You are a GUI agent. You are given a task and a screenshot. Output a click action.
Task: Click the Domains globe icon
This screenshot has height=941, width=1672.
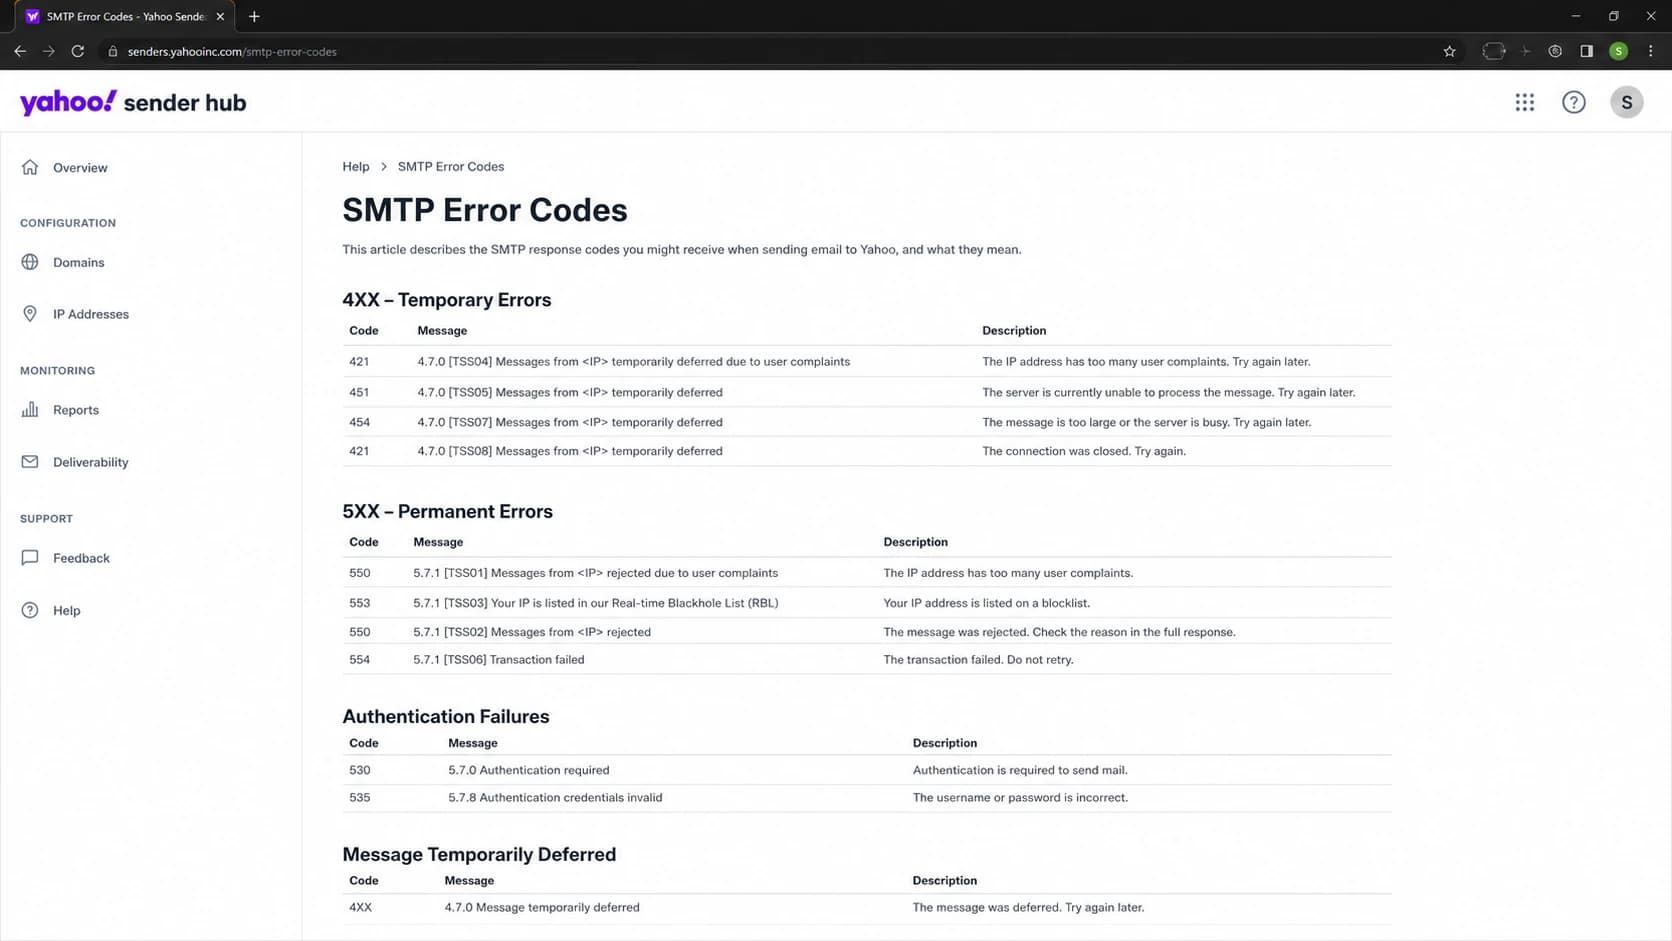click(30, 262)
